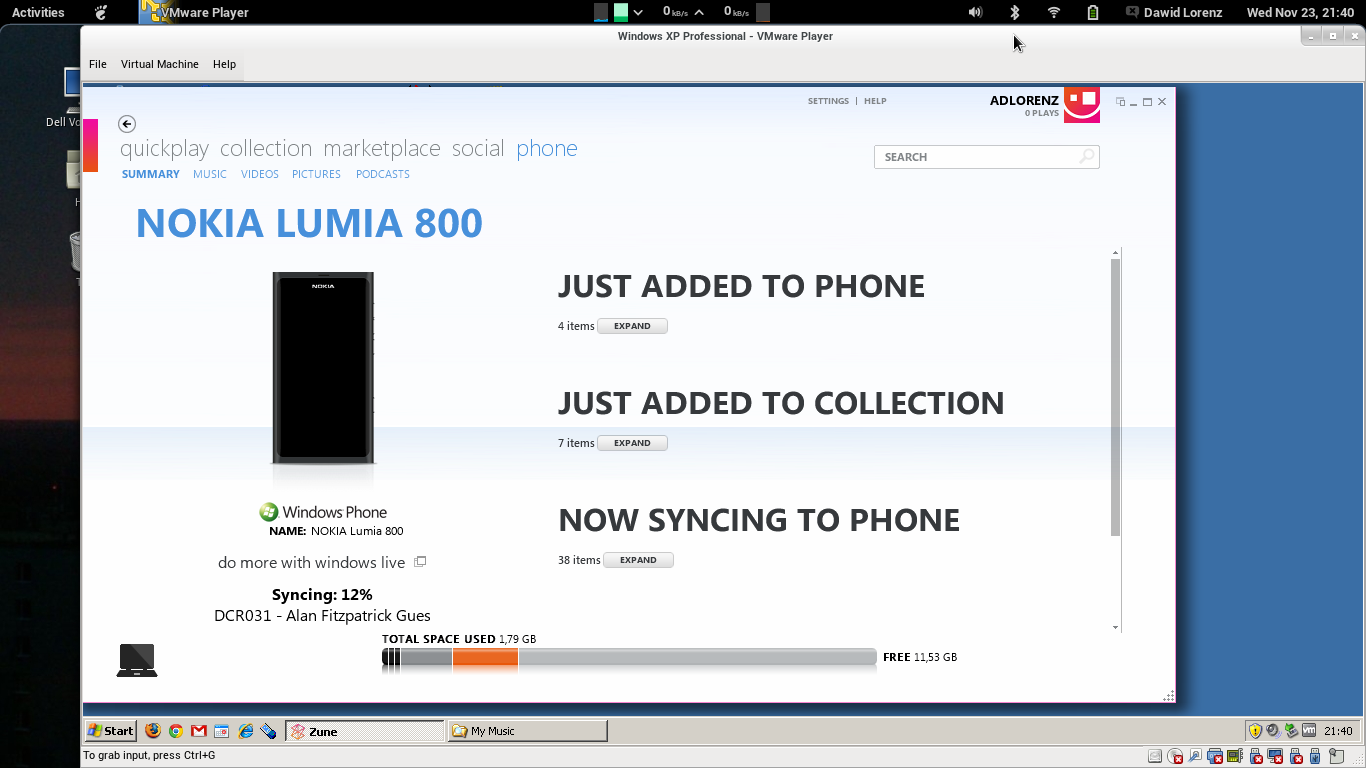Screen dimensions: 1366x768
Task: Launch Firefox from the quick launch bar
Action: coord(153,731)
